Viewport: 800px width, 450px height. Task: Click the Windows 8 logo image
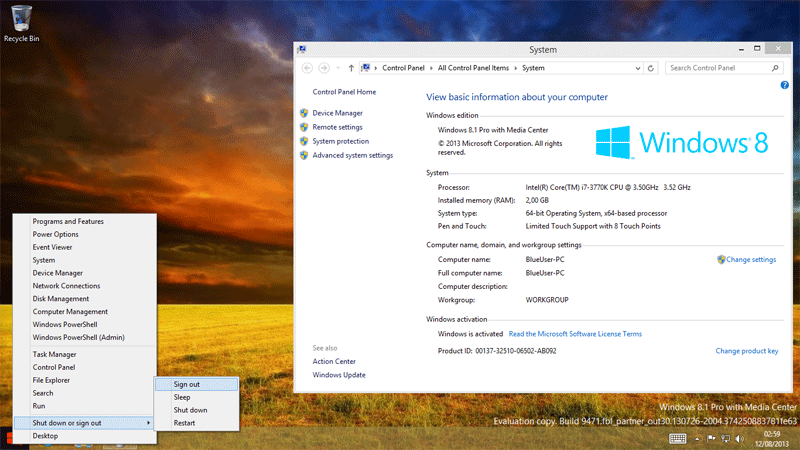coord(682,142)
